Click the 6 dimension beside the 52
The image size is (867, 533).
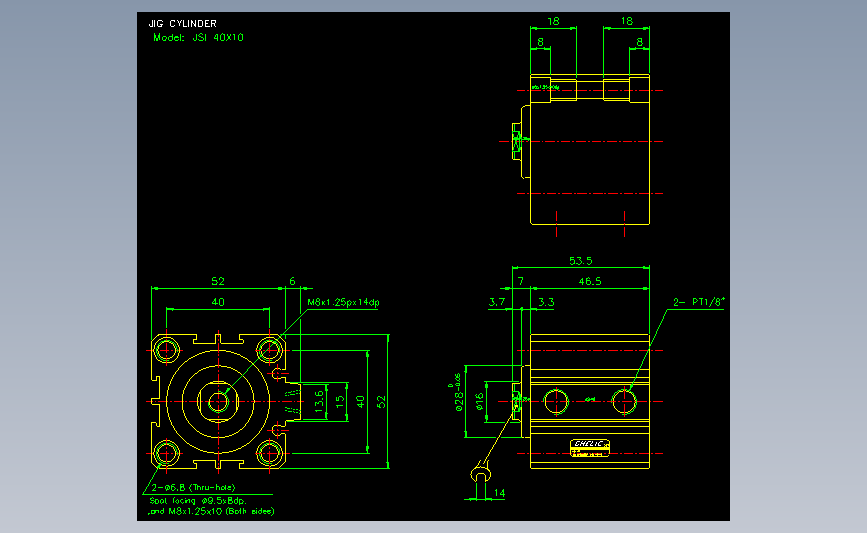(x=293, y=281)
